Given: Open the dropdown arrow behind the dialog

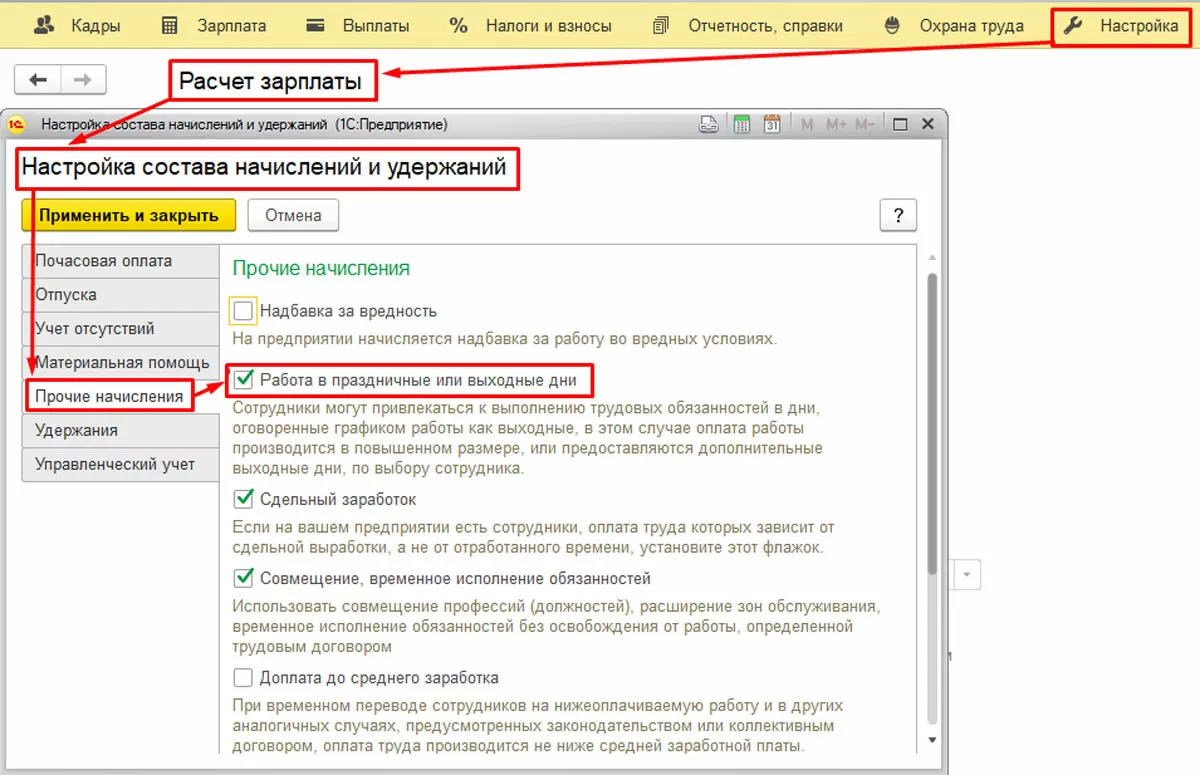Looking at the screenshot, I should [x=968, y=575].
